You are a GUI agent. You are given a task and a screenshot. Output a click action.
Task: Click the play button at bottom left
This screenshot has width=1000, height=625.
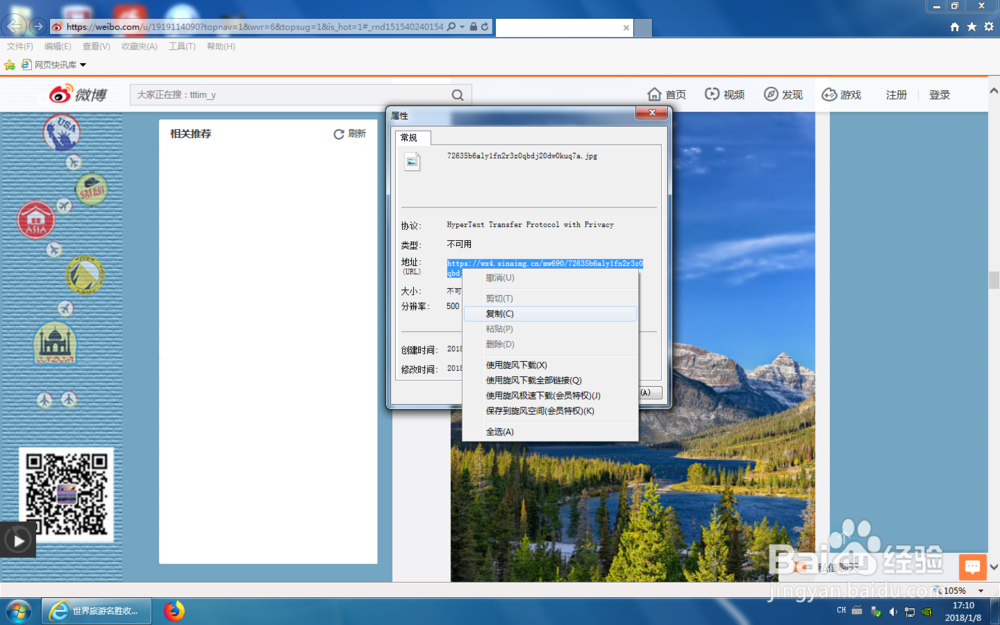tap(18, 541)
